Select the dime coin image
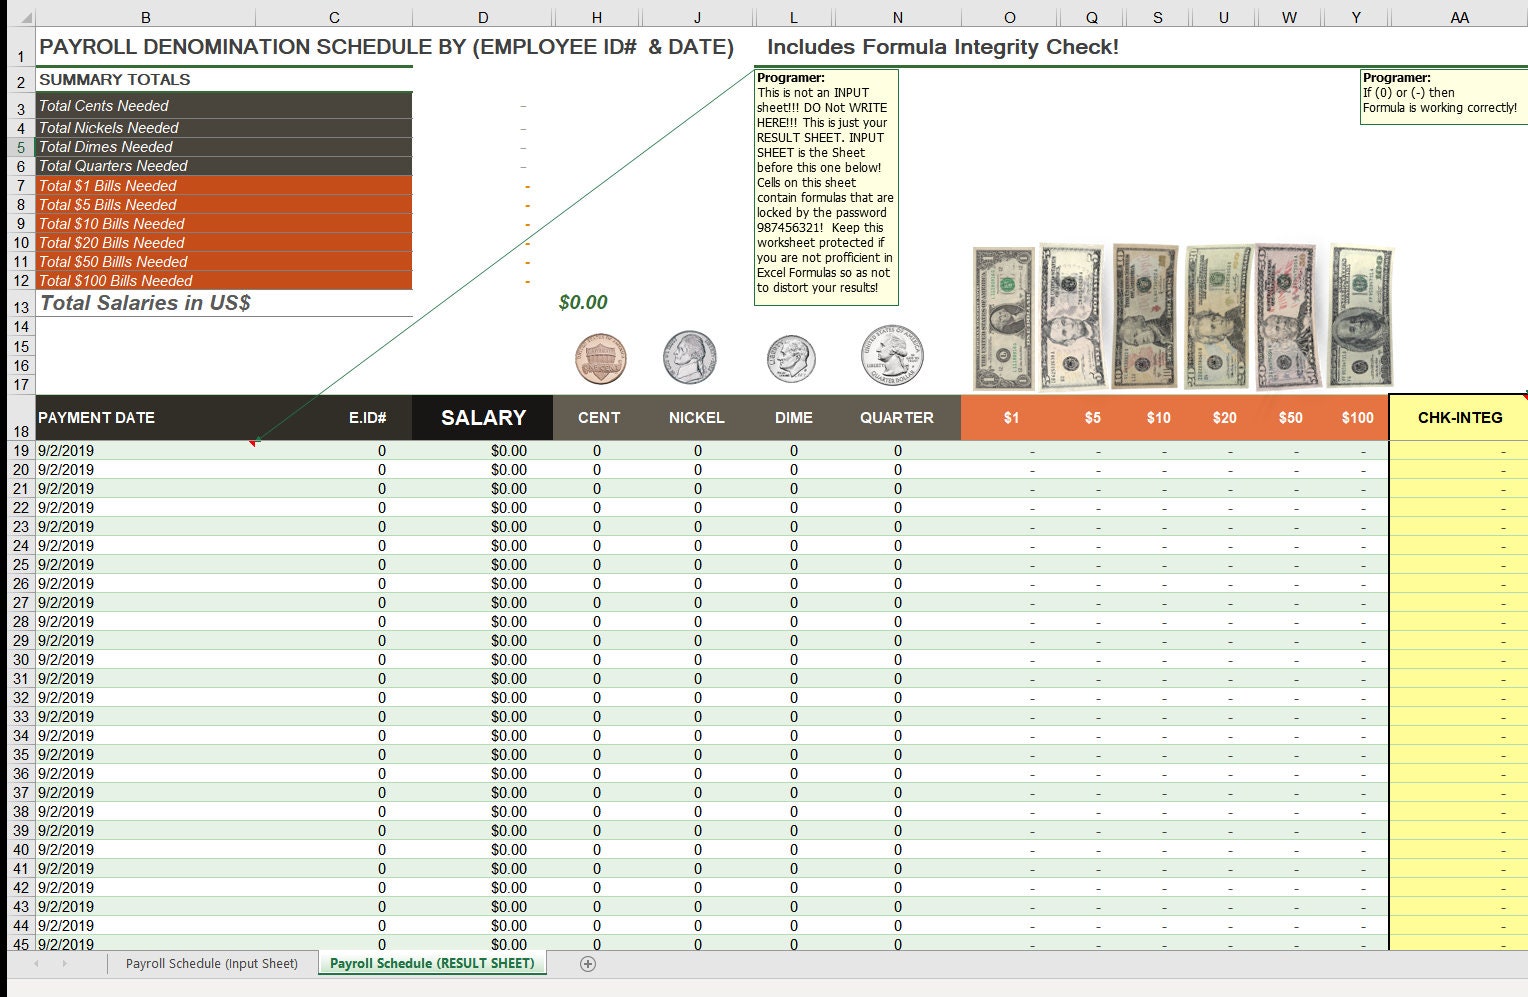This screenshot has width=1528, height=997. click(792, 358)
